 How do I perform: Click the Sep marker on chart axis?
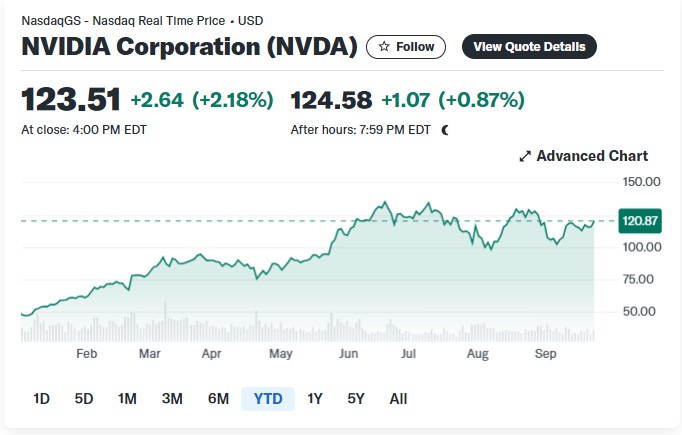pos(545,354)
